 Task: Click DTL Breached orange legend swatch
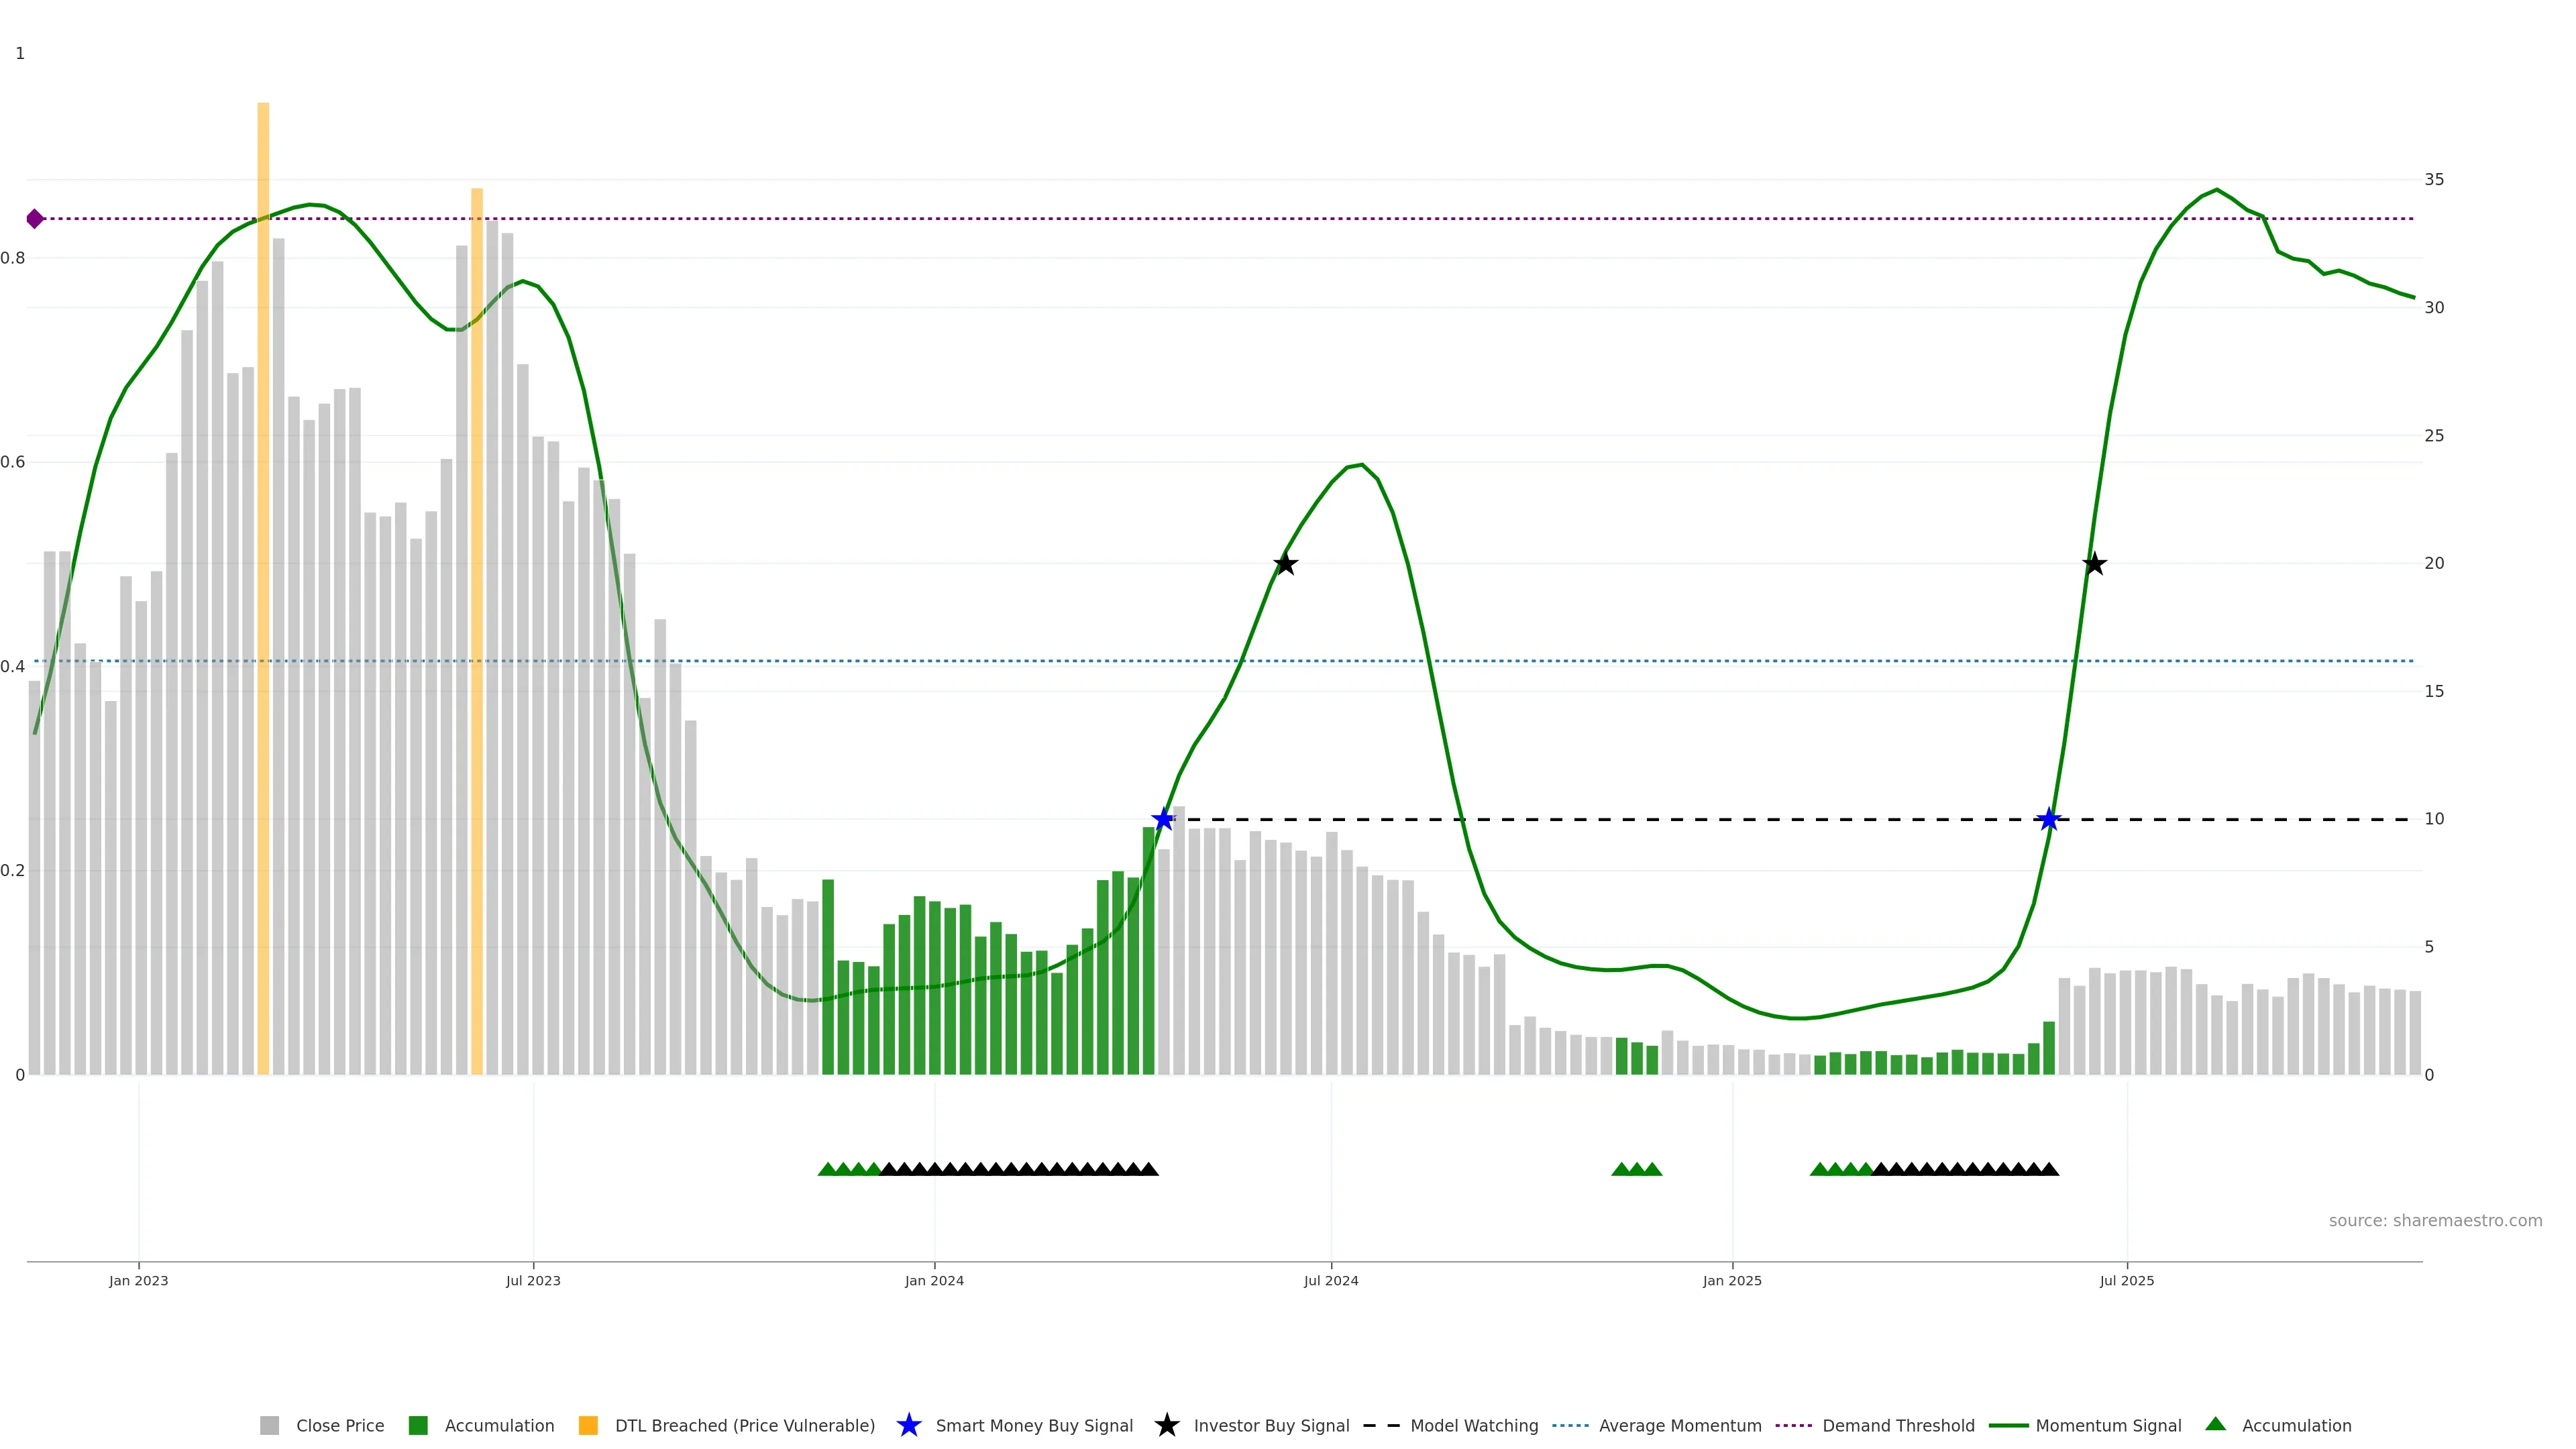pyautogui.click(x=589, y=1426)
